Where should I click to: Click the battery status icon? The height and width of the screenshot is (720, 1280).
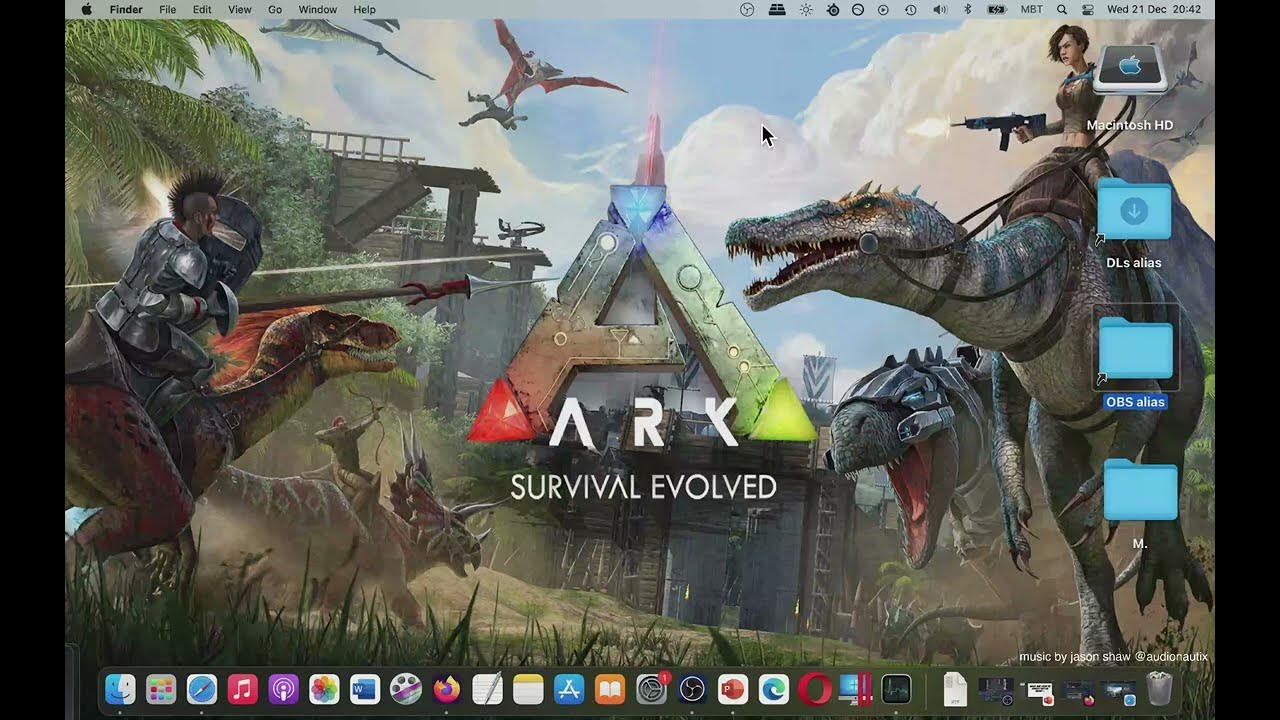pos(996,9)
